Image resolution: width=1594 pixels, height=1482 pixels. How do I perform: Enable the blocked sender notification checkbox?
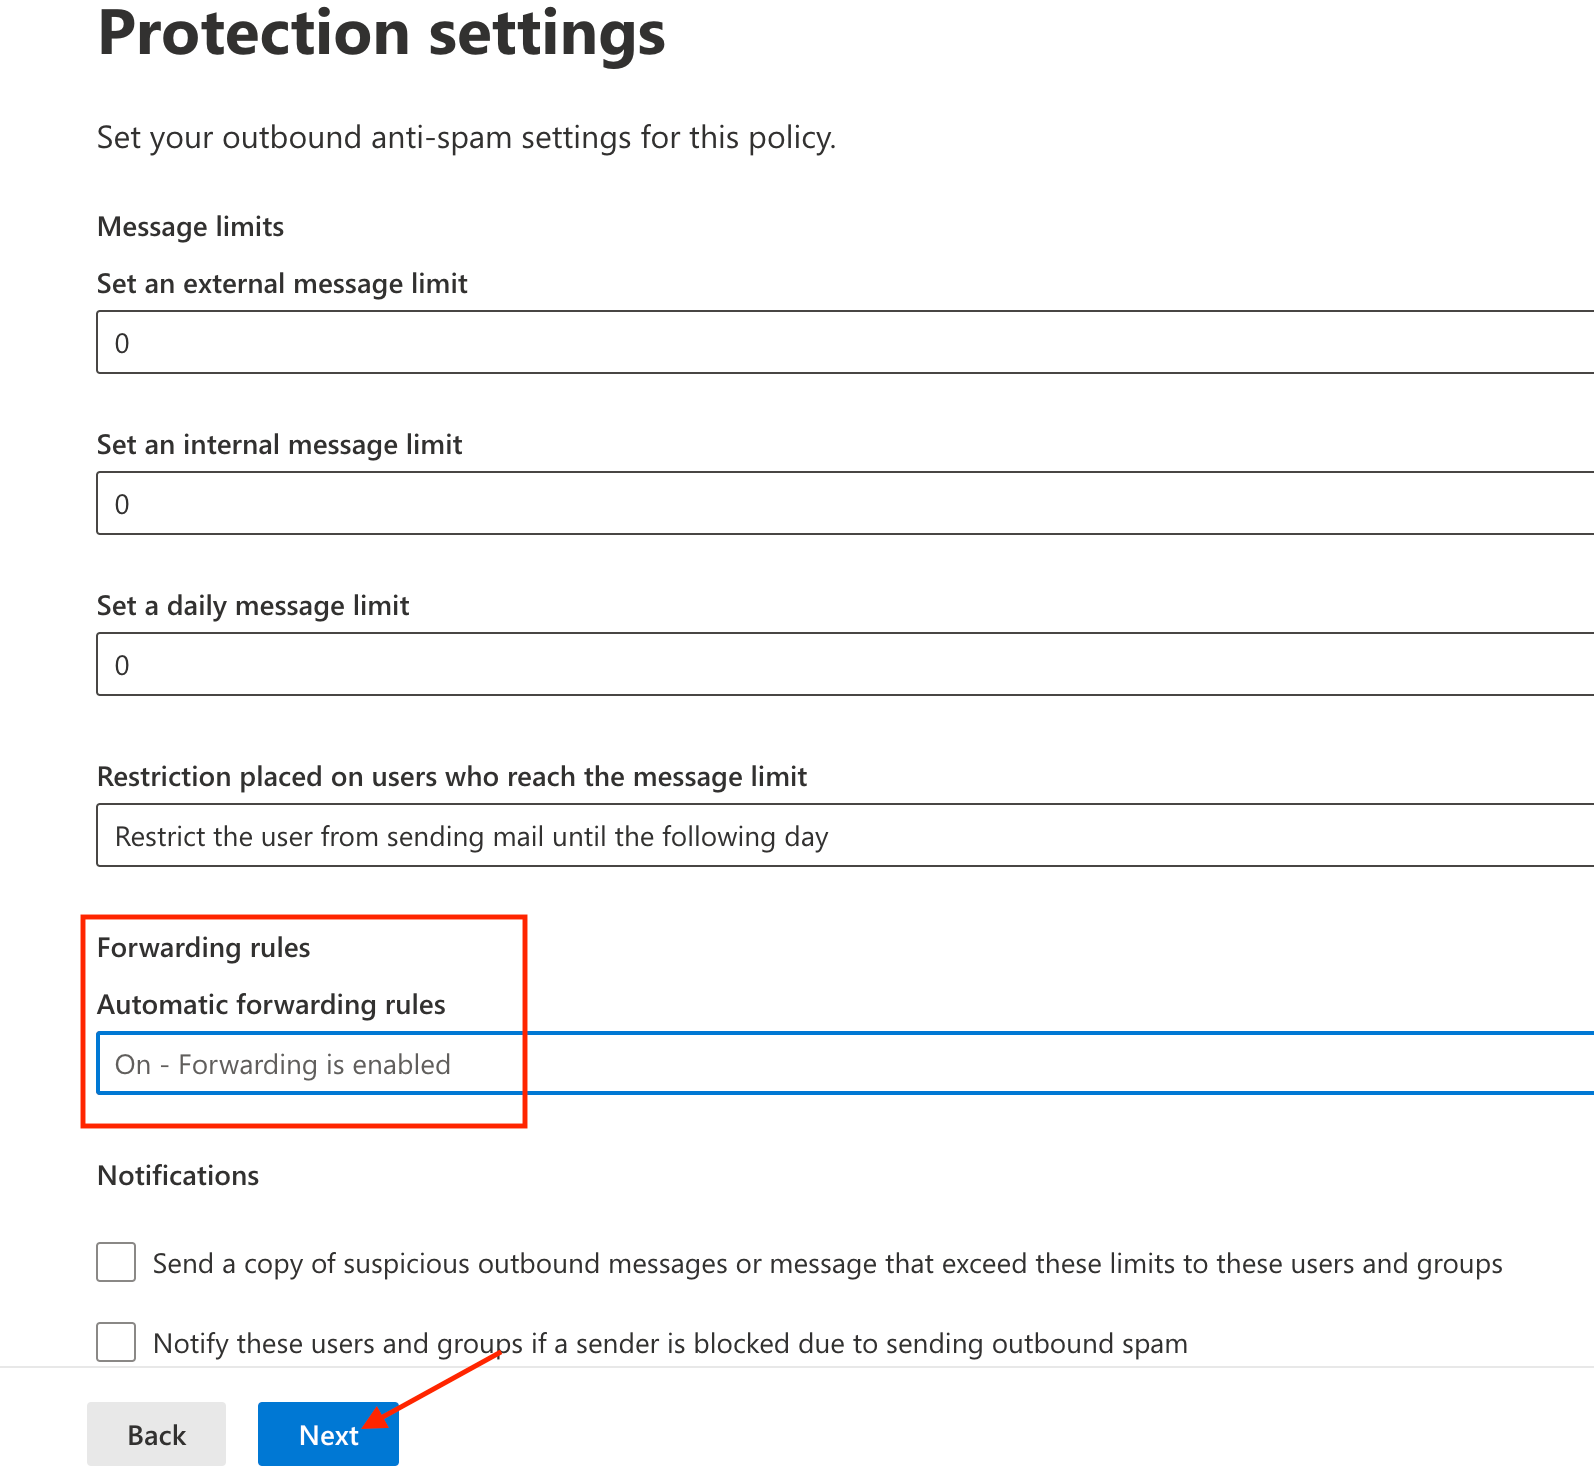116,1342
